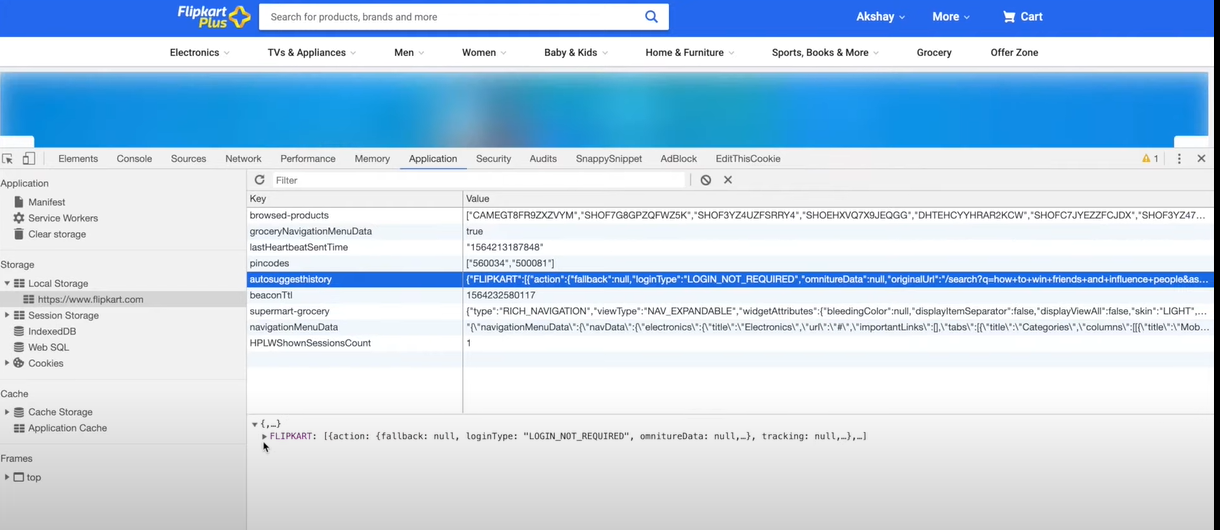Open the Akshay account dropdown
The height and width of the screenshot is (530, 1220).
click(881, 16)
